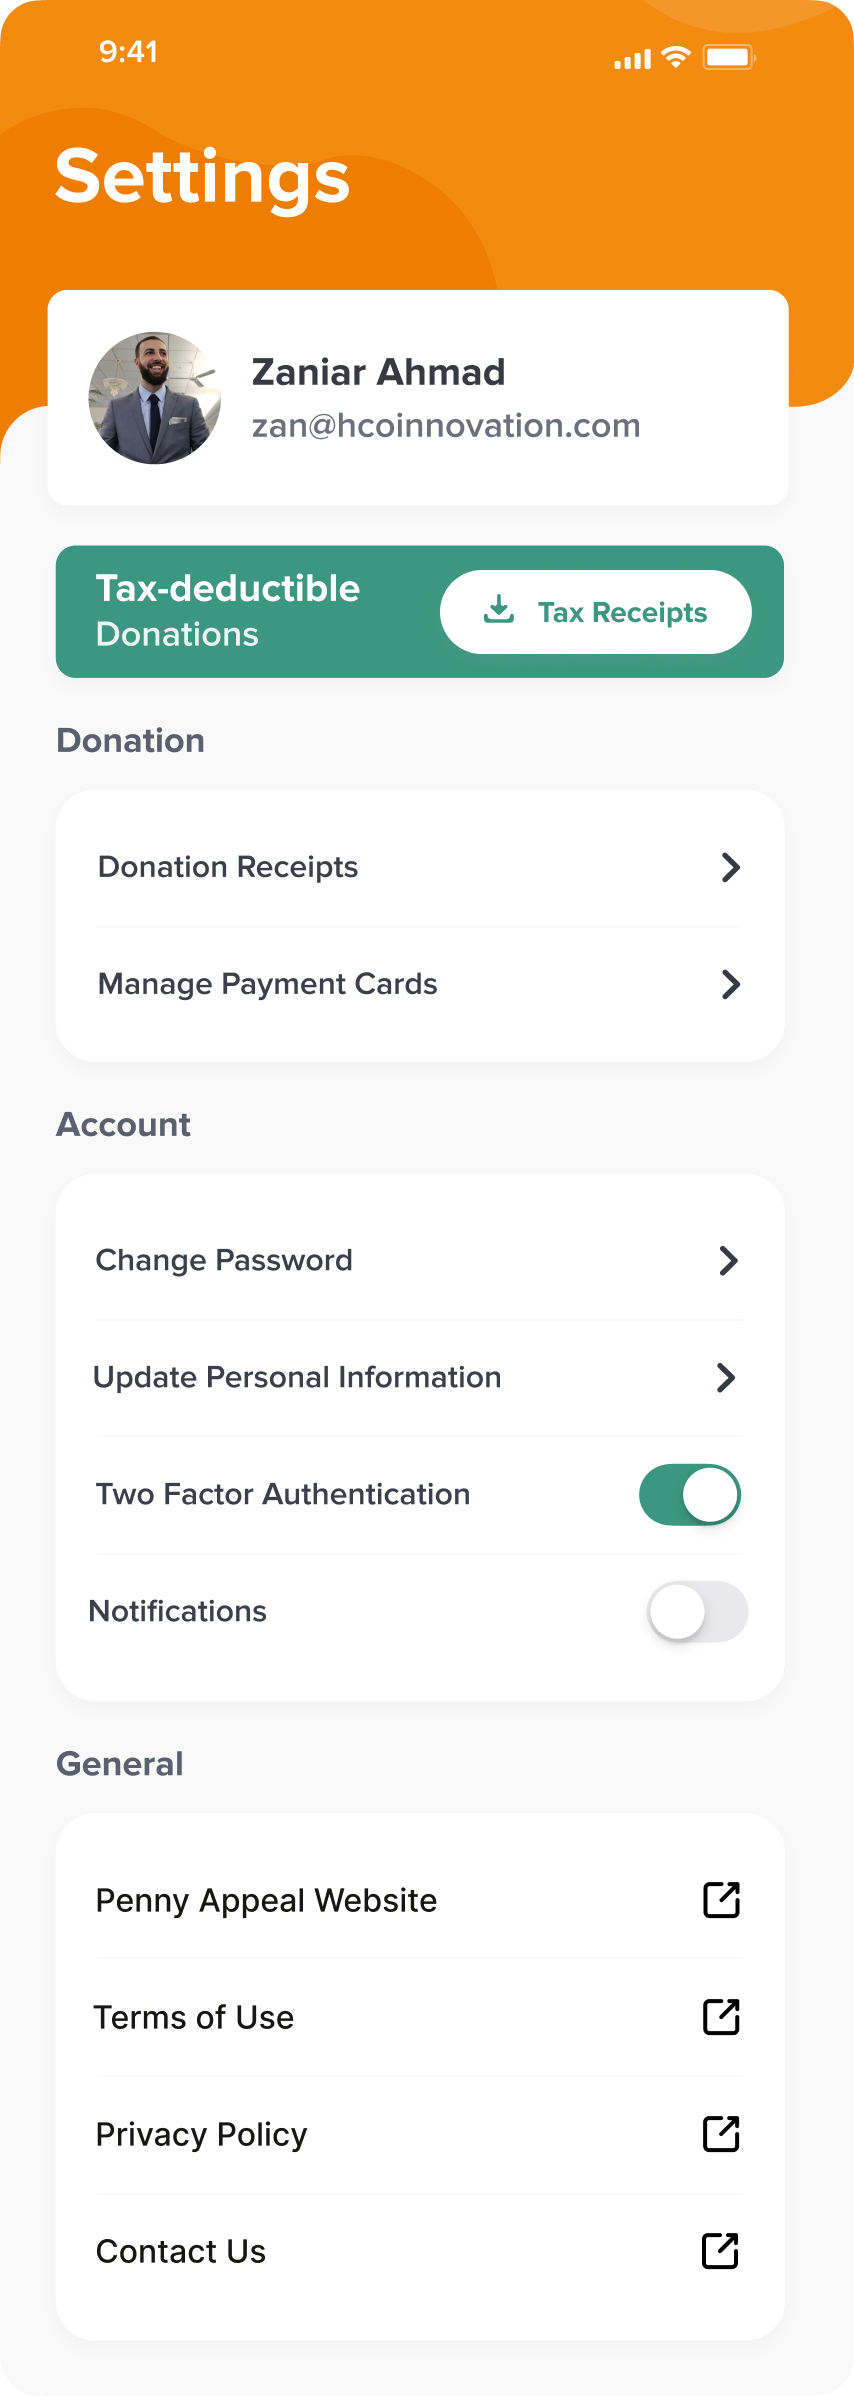Image resolution: width=854 pixels, height=2396 pixels.
Task: Click the cellular signal strength icon
Action: (633, 59)
